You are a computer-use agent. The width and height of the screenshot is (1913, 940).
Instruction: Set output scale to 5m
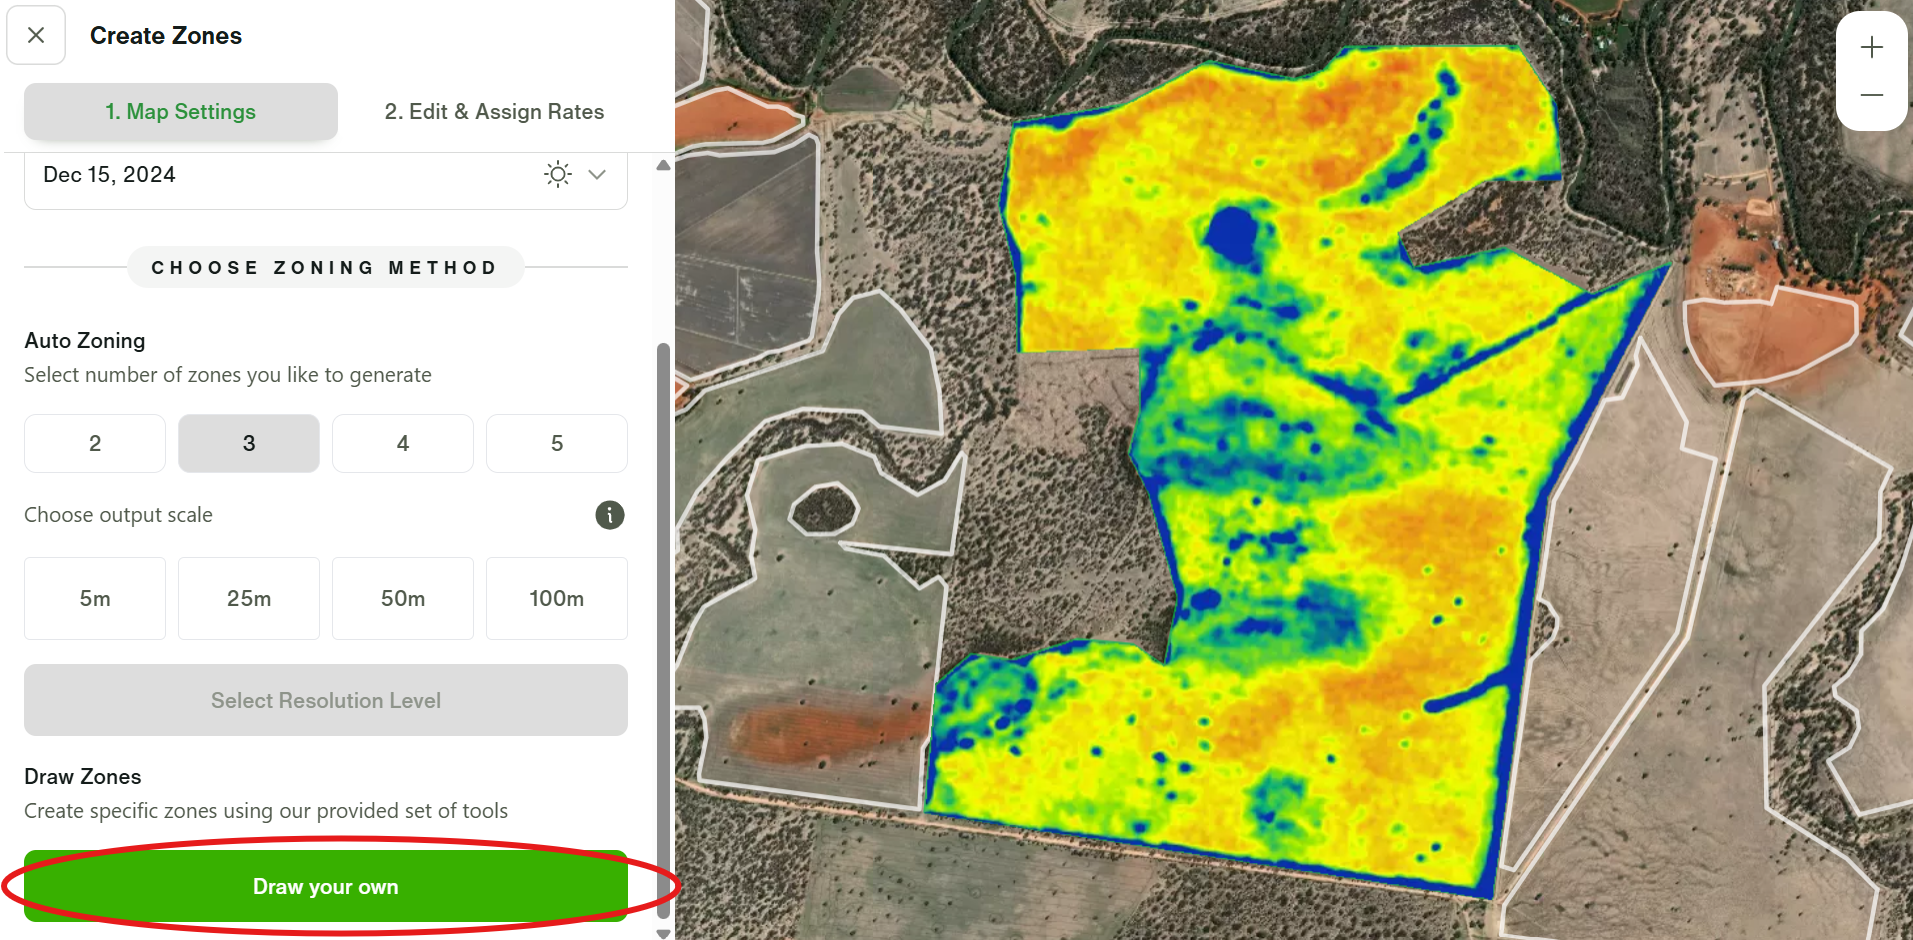tap(95, 598)
